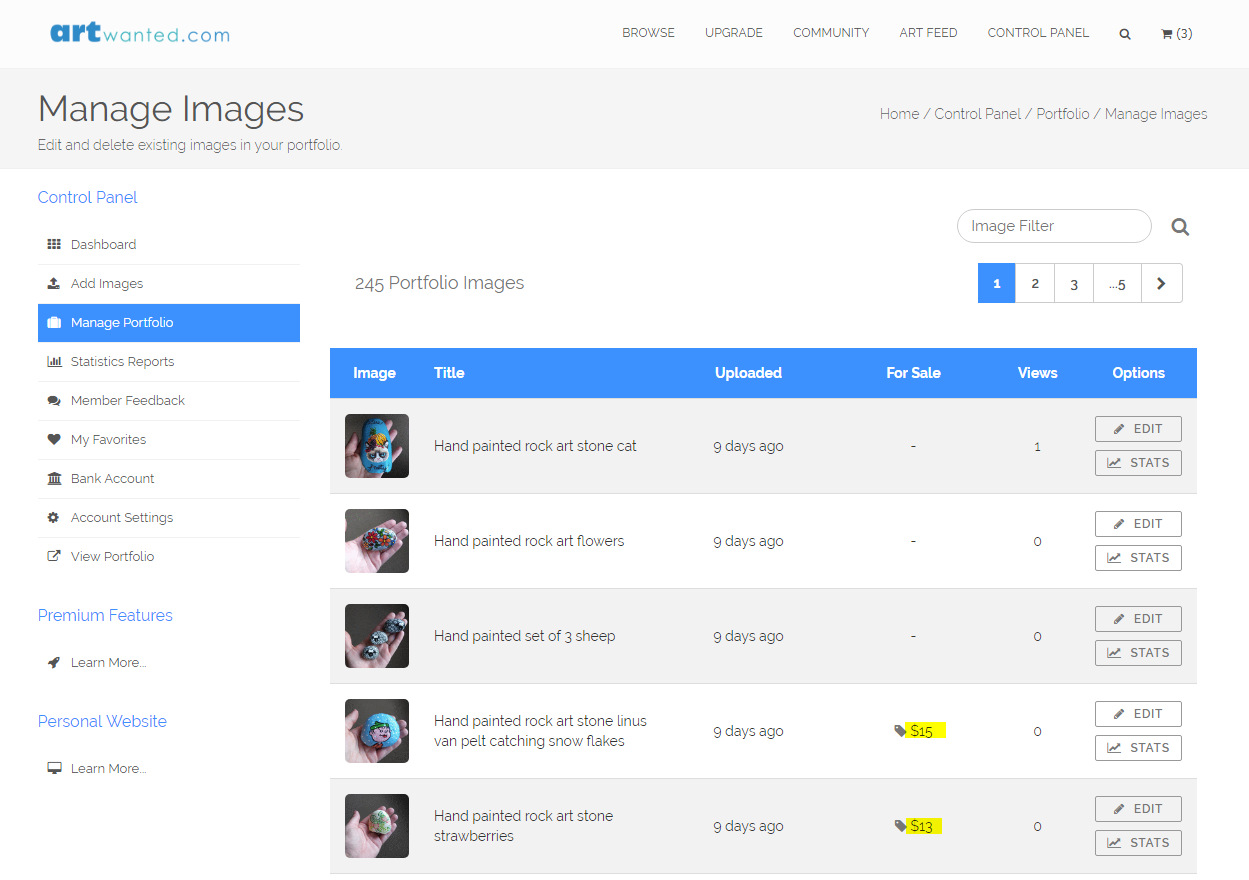Click STATS for Hand painted rock art flowers
The width and height of the screenshot is (1249, 880).
1138,558
